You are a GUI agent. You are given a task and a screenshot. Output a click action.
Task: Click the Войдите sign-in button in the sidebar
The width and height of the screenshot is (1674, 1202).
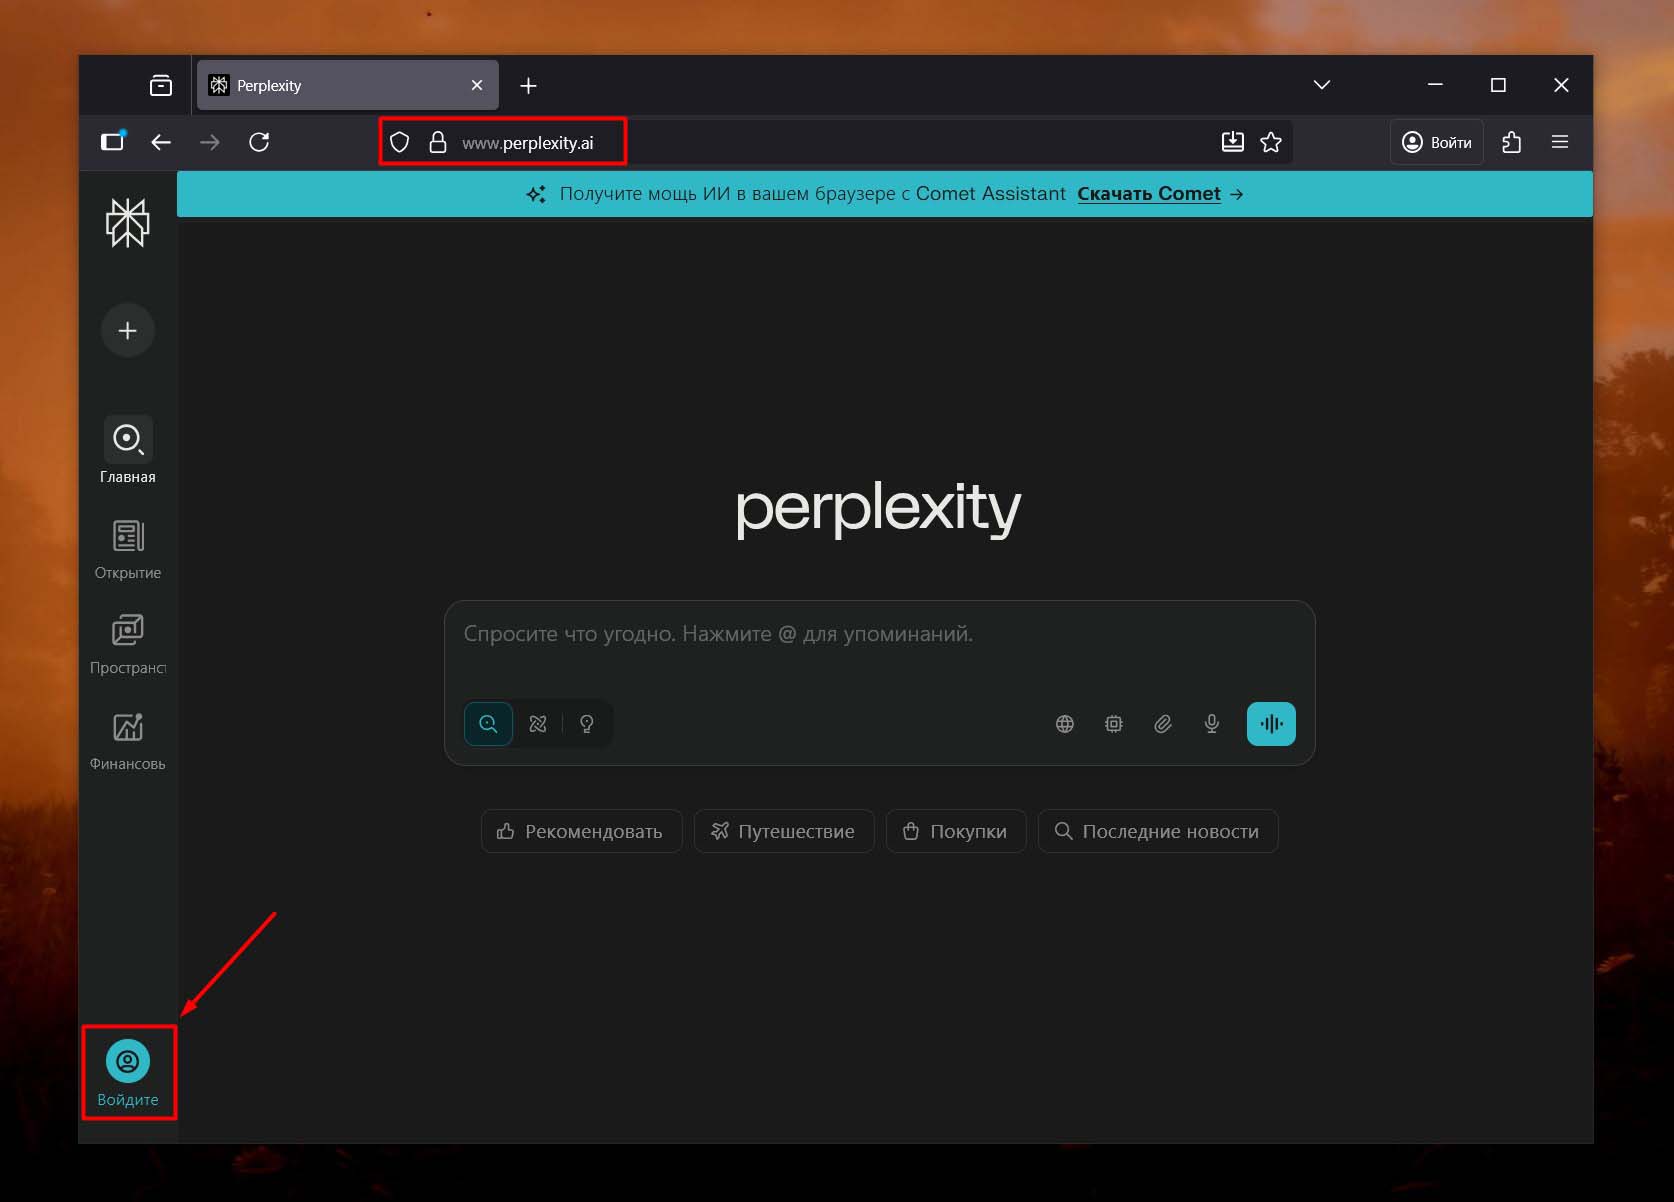pyautogui.click(x=128, y=1072)
